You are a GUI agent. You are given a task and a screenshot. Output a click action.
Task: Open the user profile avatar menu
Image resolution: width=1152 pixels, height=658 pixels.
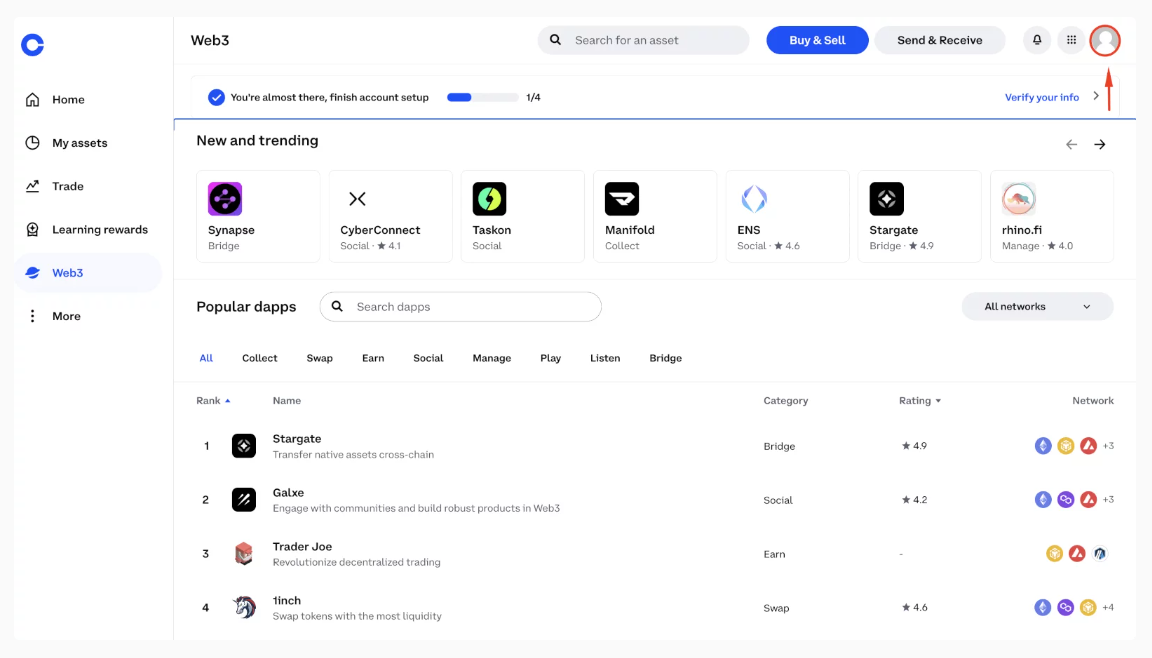click(x=1105, y=40)
